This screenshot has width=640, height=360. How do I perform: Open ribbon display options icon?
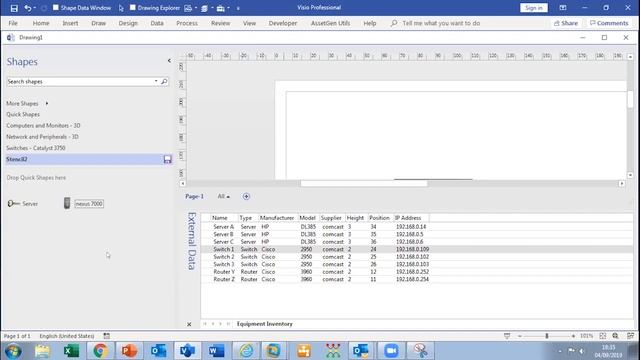pyautogui.click(x=563, y=8)
